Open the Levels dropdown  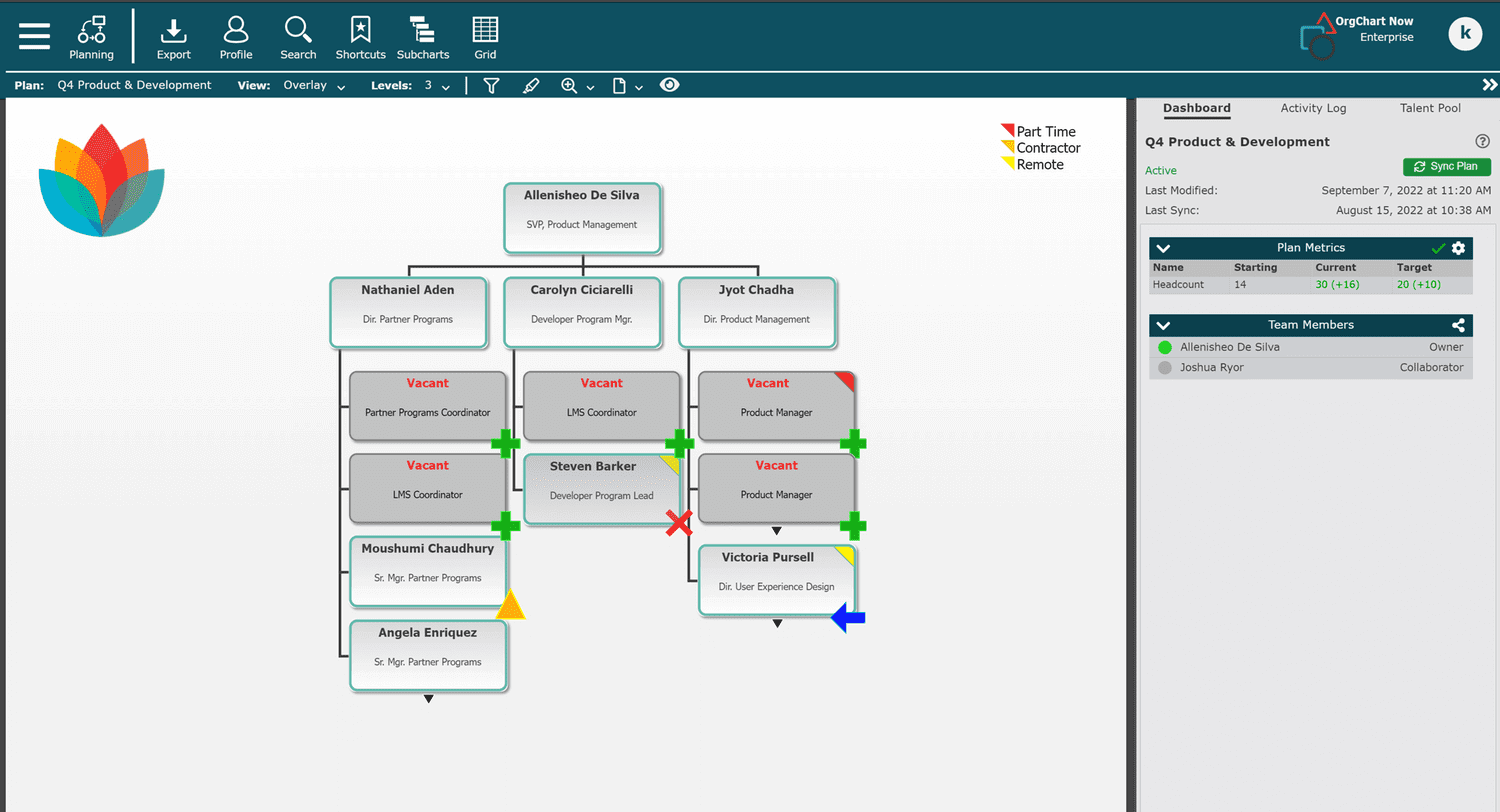(436, 86)
